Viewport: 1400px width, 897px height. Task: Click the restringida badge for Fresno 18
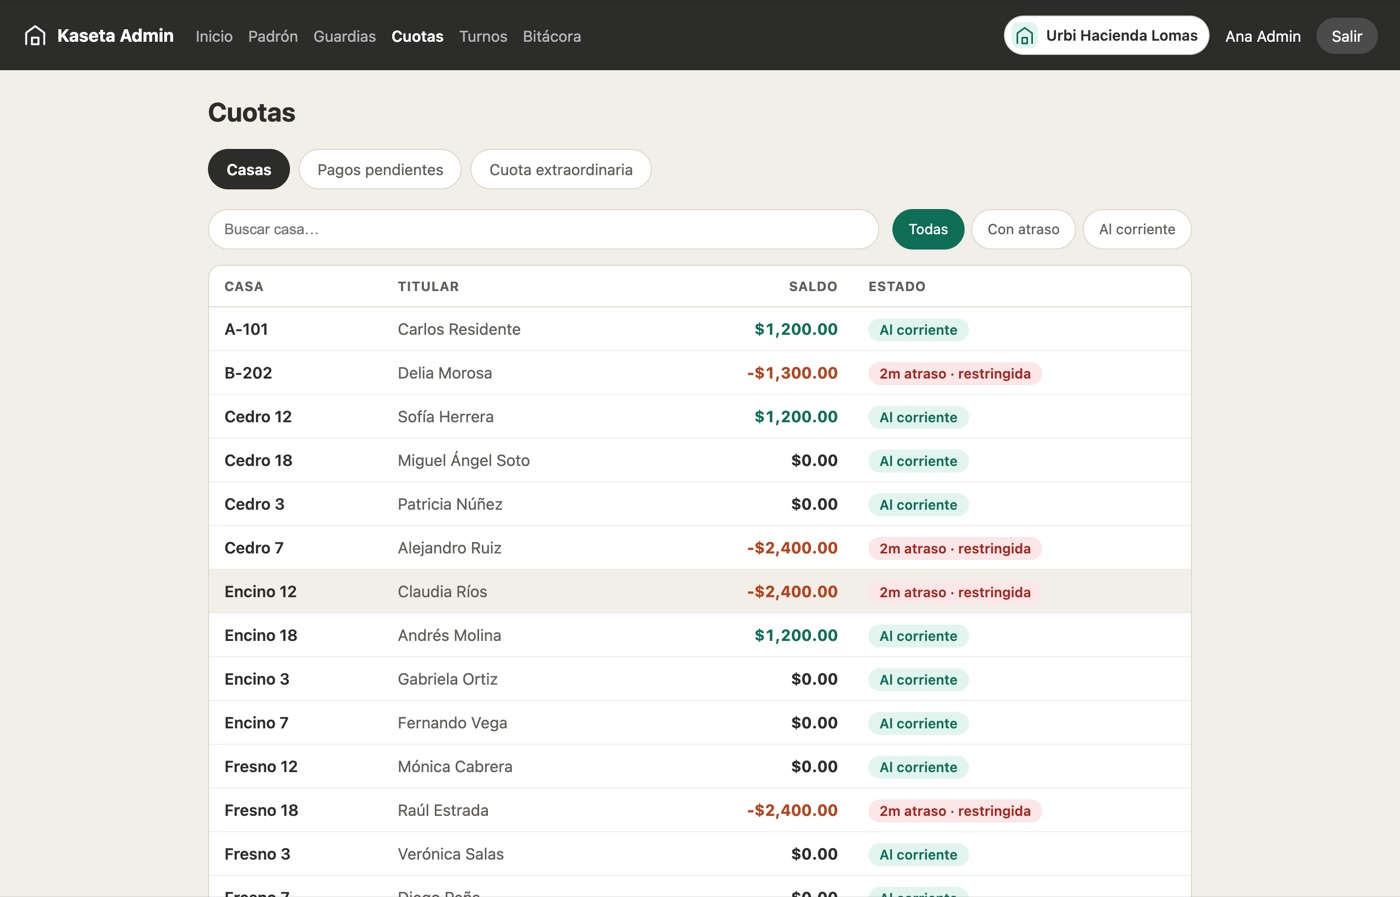pyautogui.click(x=955, y=811)
